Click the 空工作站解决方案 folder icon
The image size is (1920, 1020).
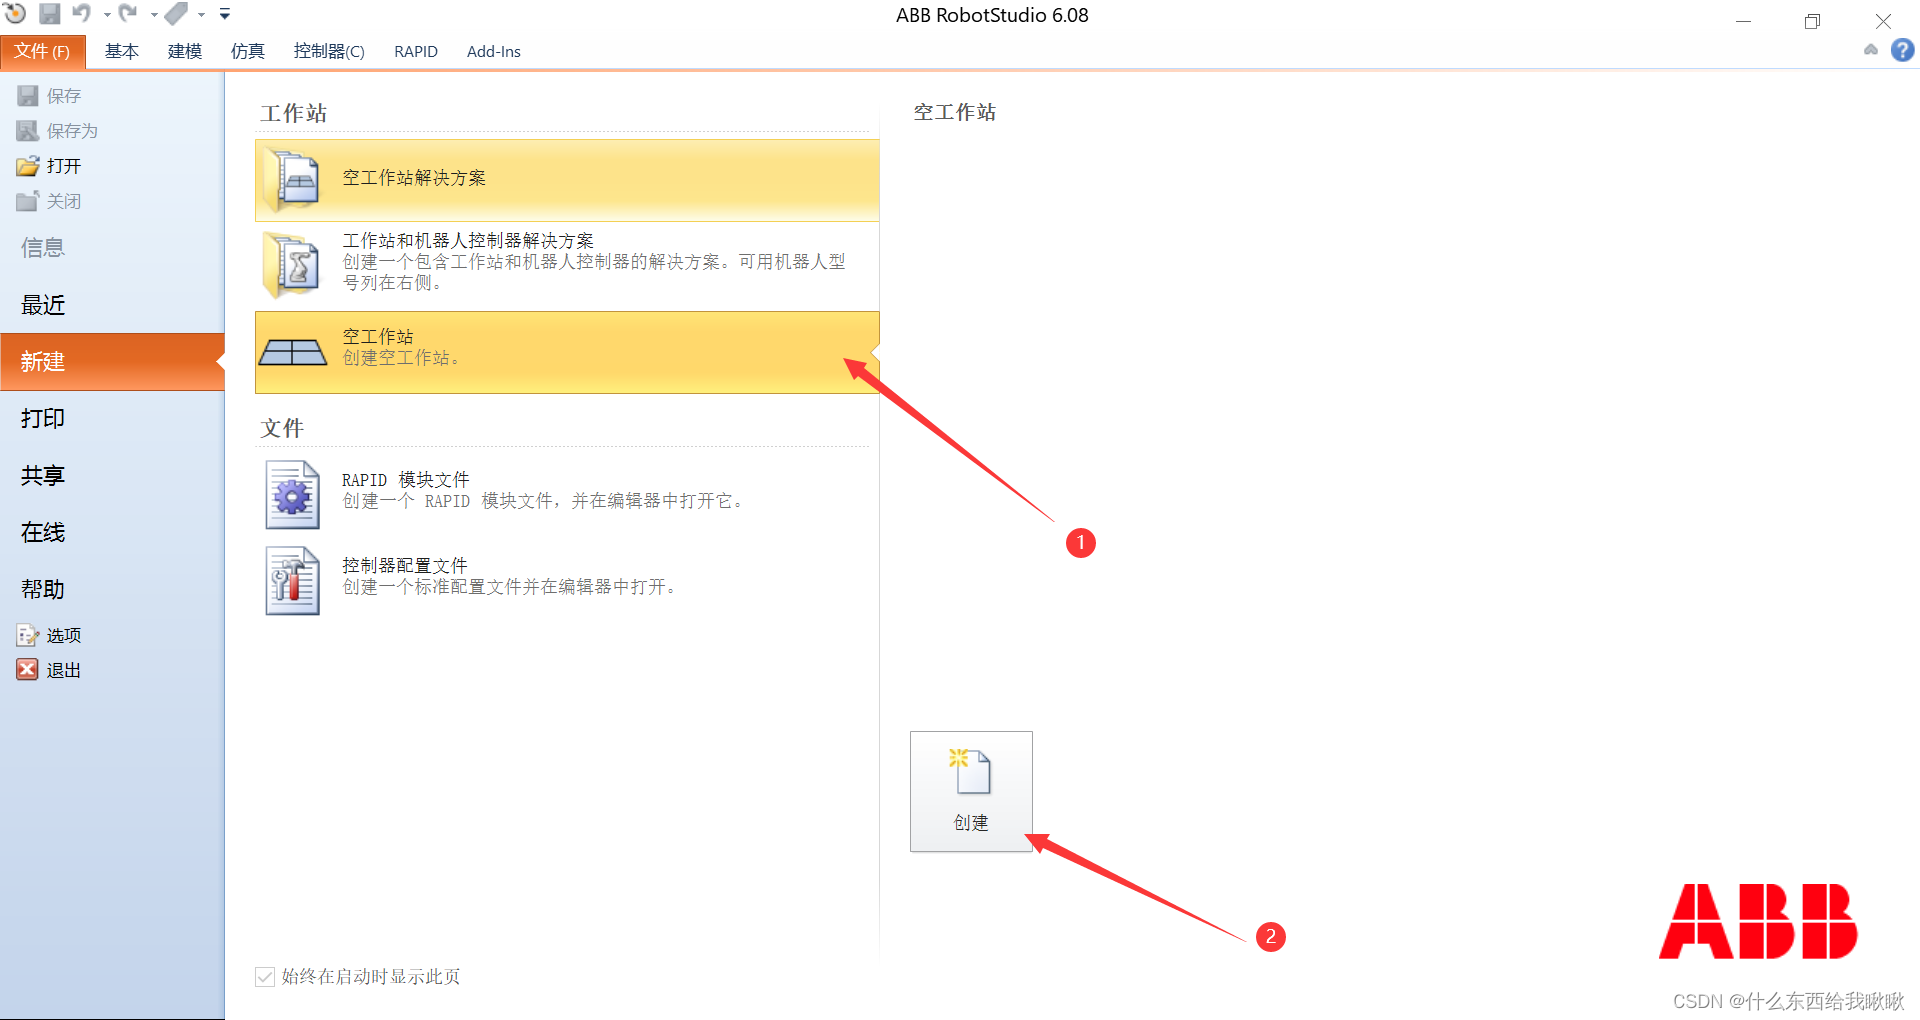(x=291, y=180)
